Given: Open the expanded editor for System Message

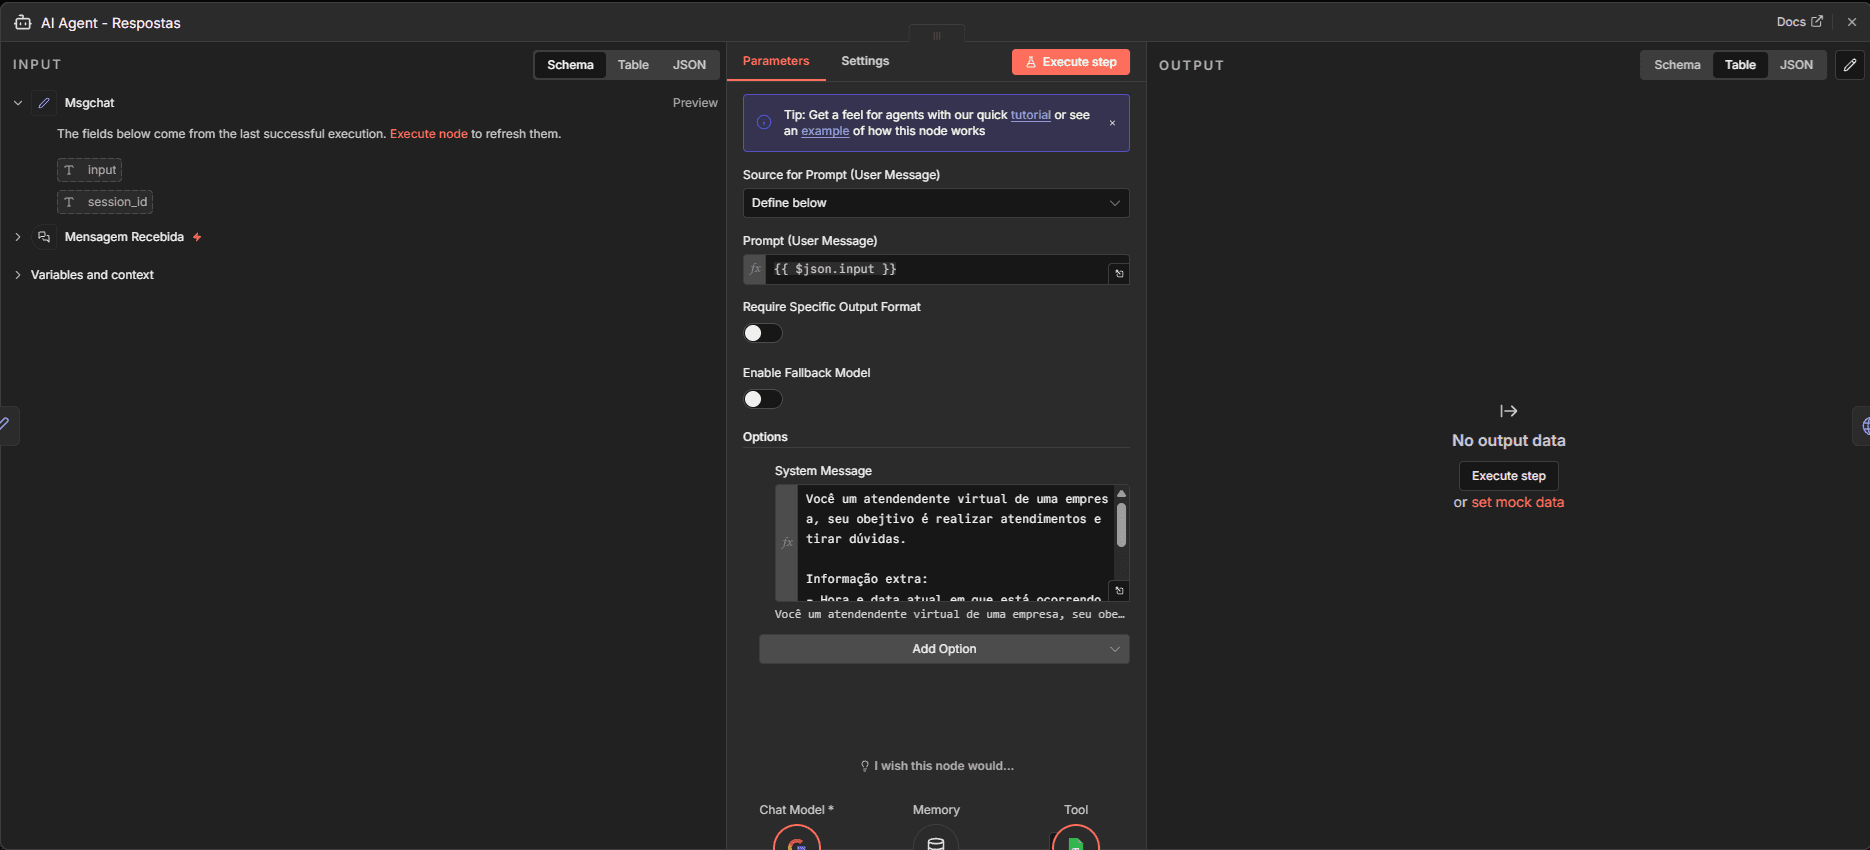Looking at the screenshot, I should (1119, 591).
